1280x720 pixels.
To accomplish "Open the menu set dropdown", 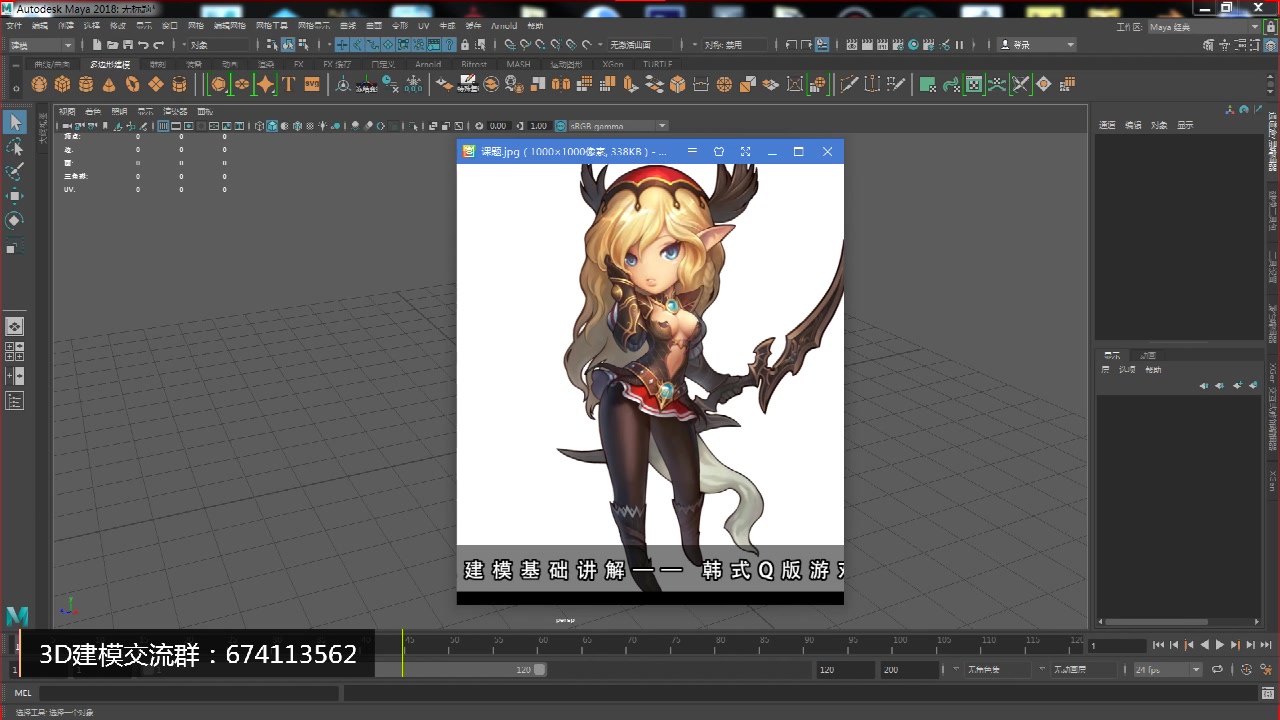I will 40,45.
